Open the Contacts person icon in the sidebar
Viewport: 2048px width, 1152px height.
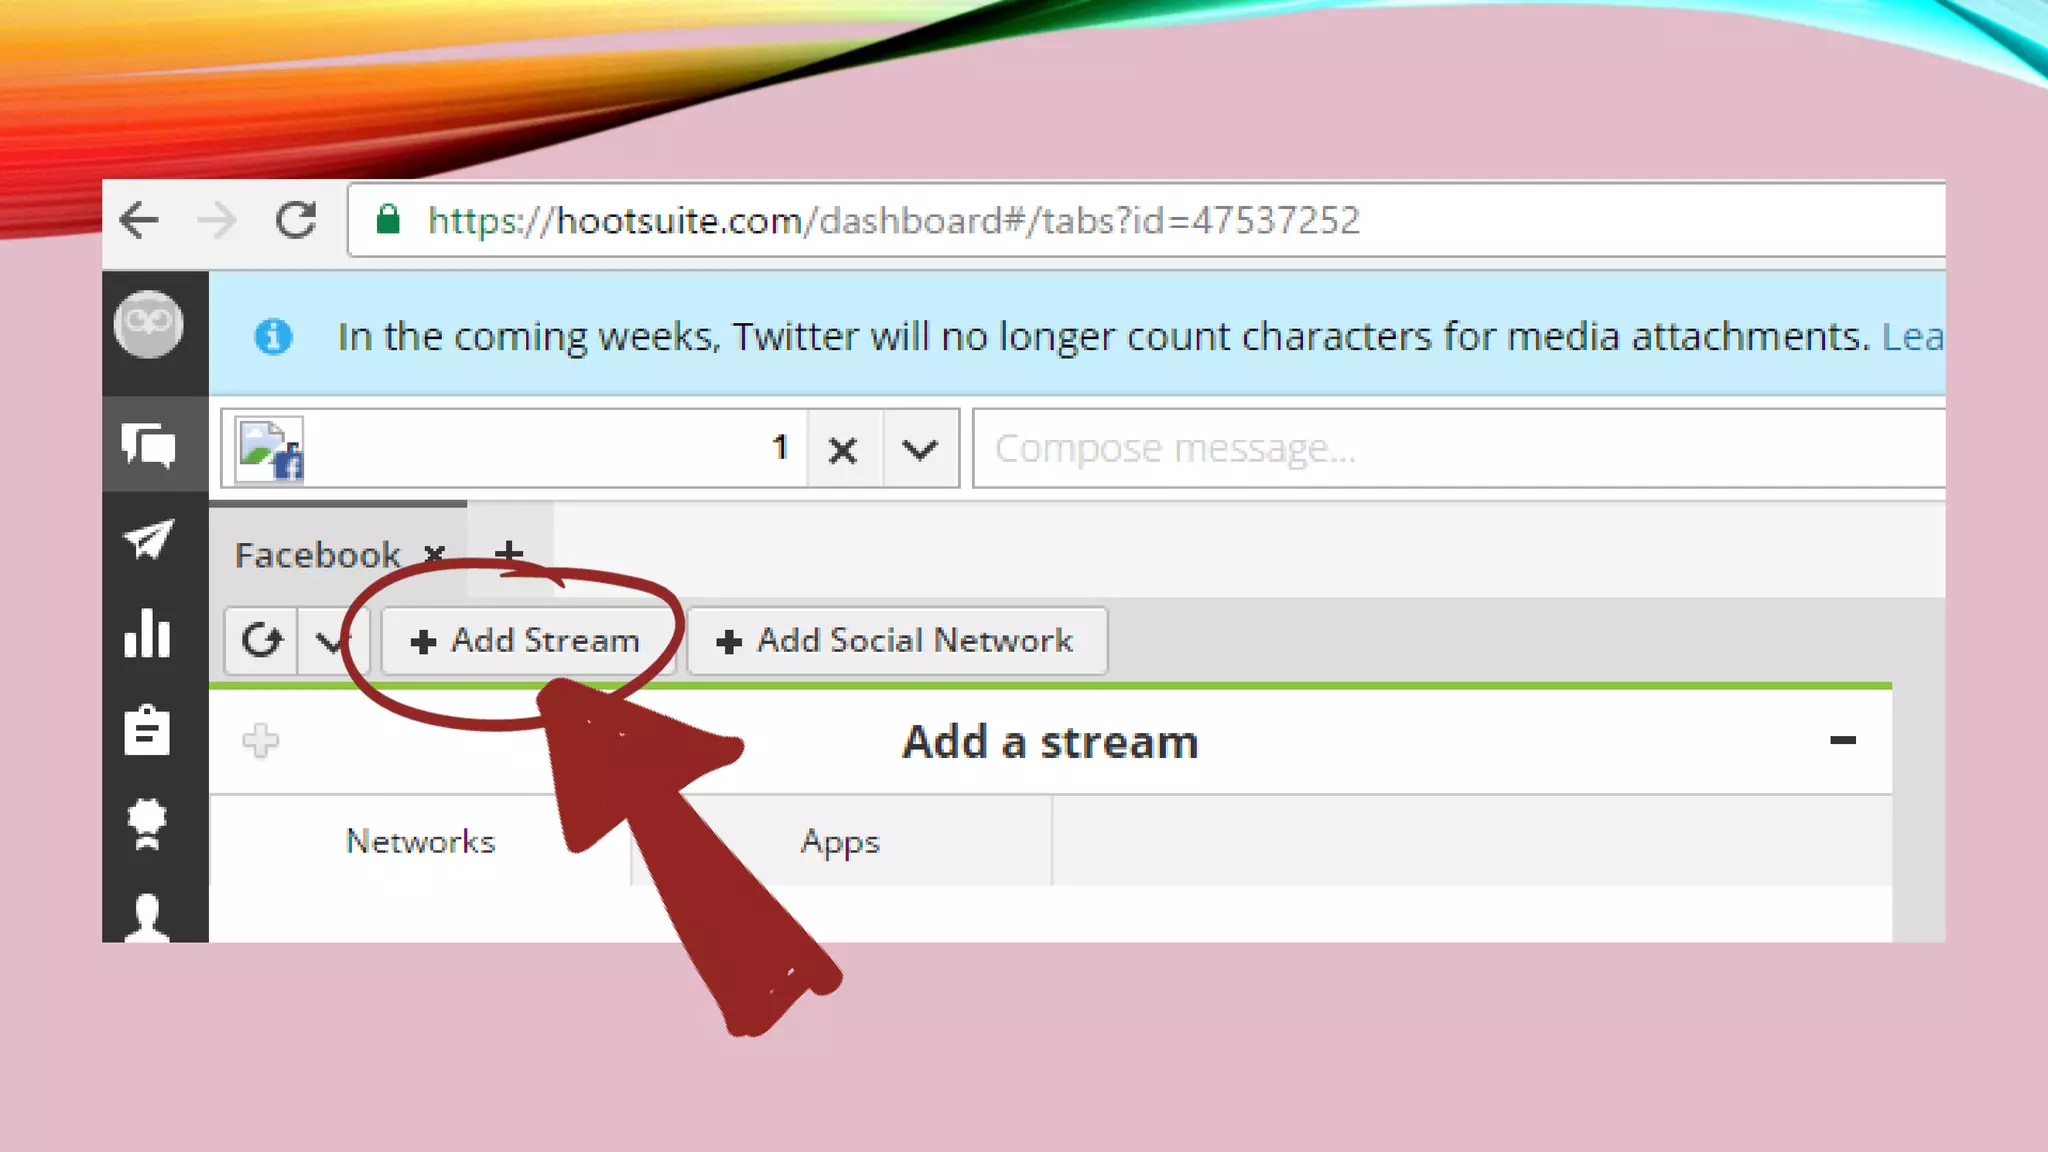coord(148,915)
